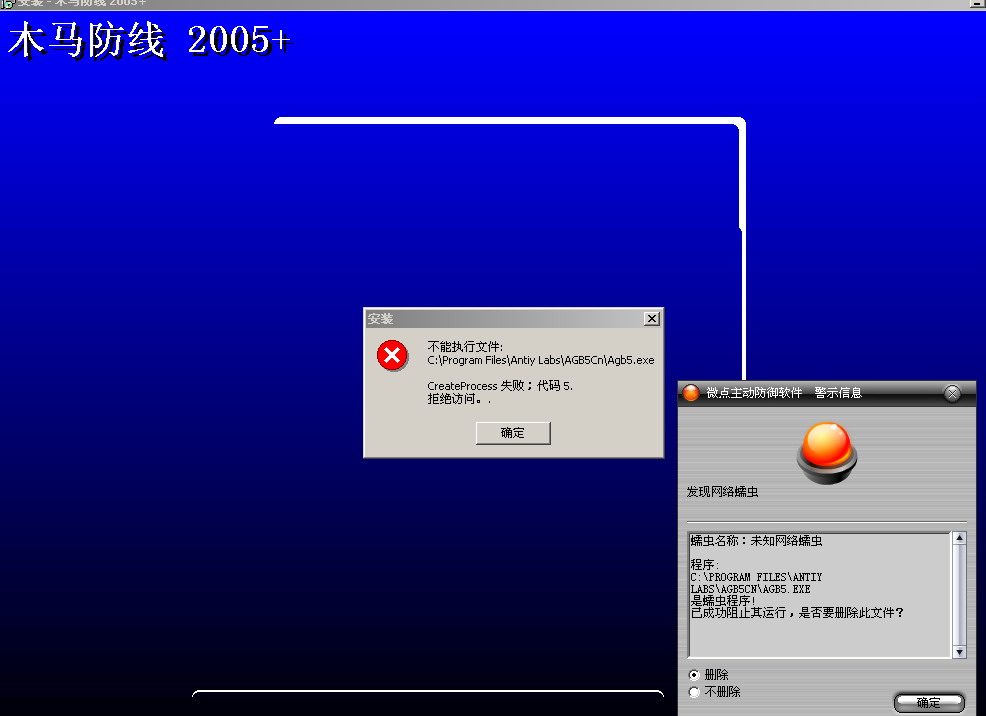Click the 警示信息 alert title text

click(x=838, y=393)
